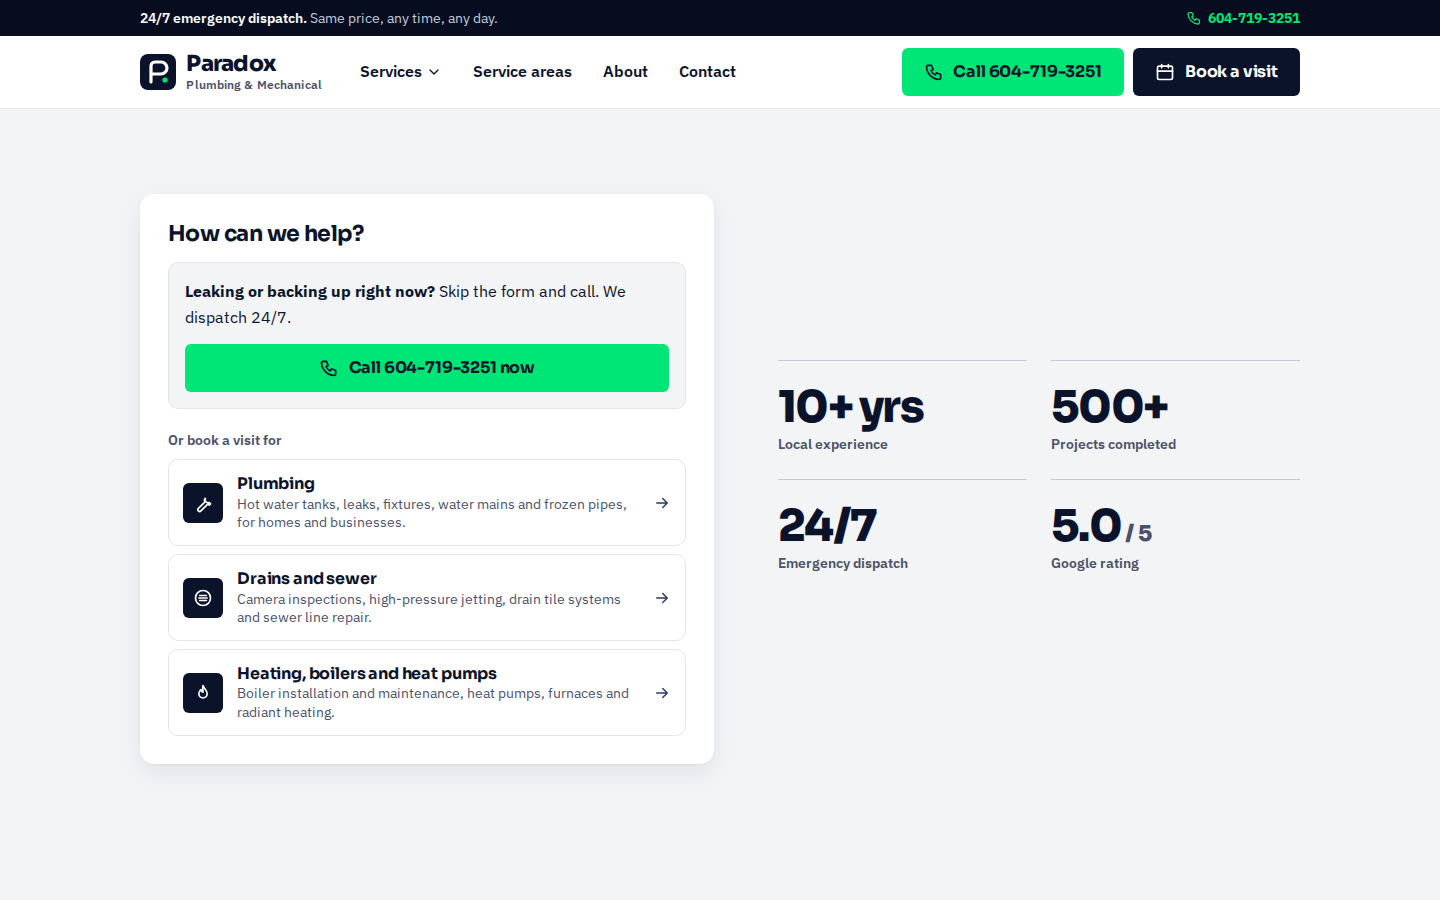Click the 'Local experience' label
Screen dimensions: 1440x900
click(833, 444)
